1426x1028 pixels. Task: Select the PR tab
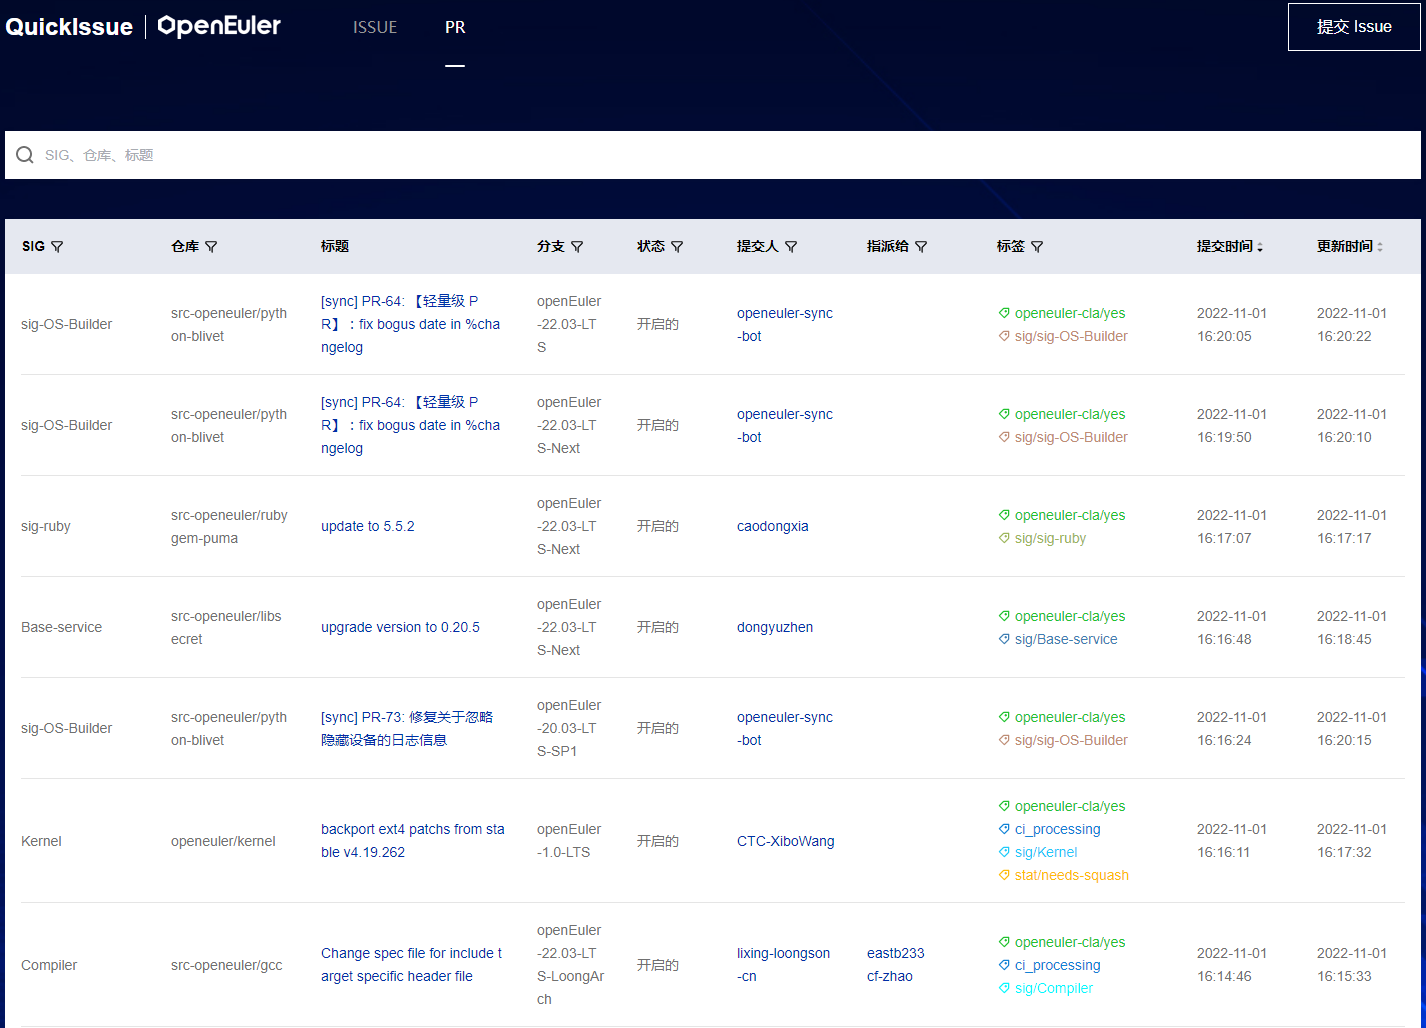455,28
